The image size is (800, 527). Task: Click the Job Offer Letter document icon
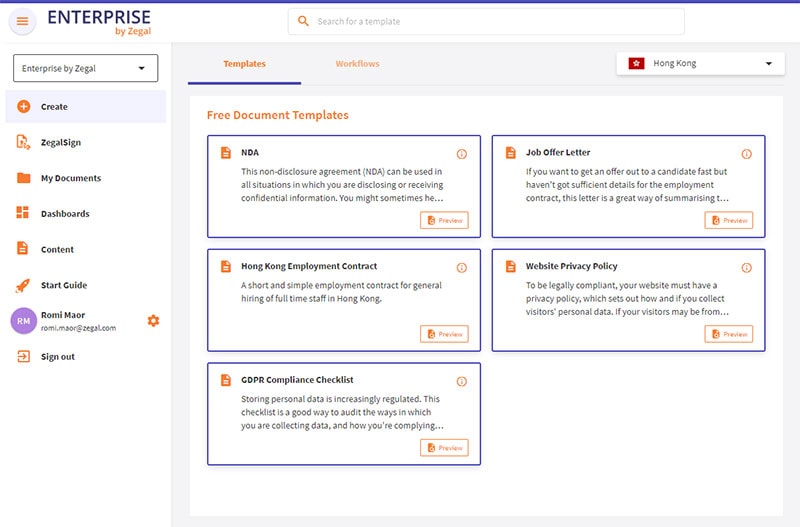pos(510,153)
